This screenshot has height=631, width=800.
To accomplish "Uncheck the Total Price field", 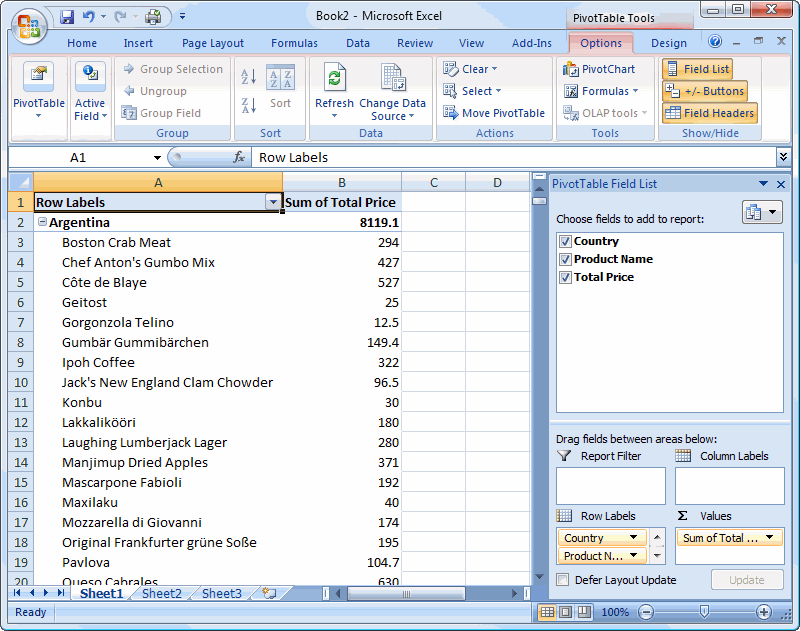I will (565, 277).
